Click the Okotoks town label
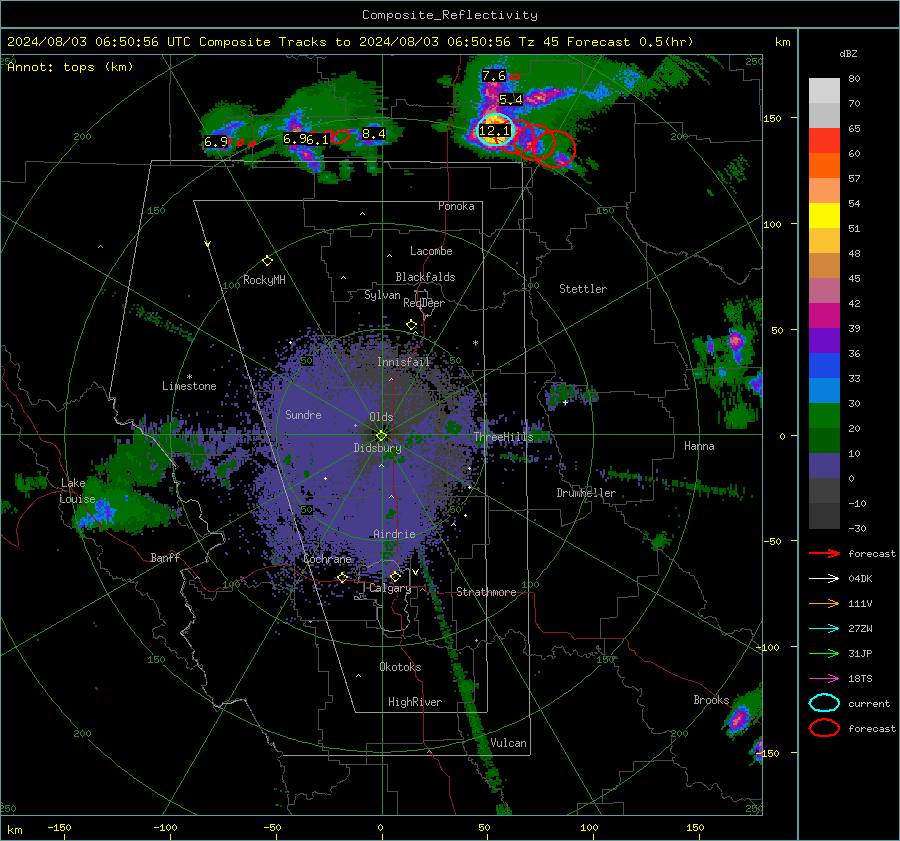 [400, 667]
